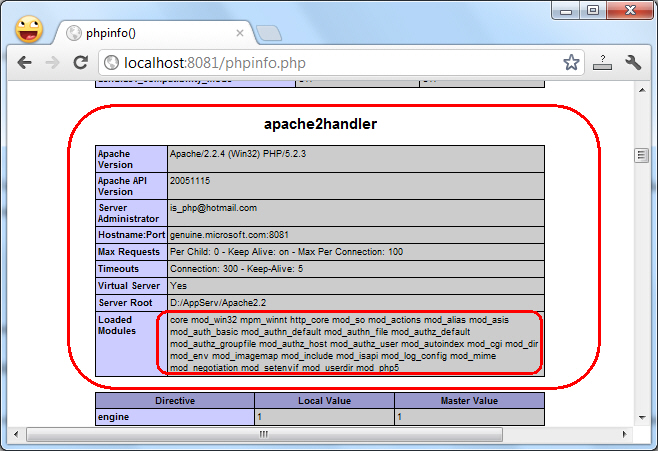Click the smiley profile avatar icon
This screenshot has height=451, width=658.
point(29,29)
